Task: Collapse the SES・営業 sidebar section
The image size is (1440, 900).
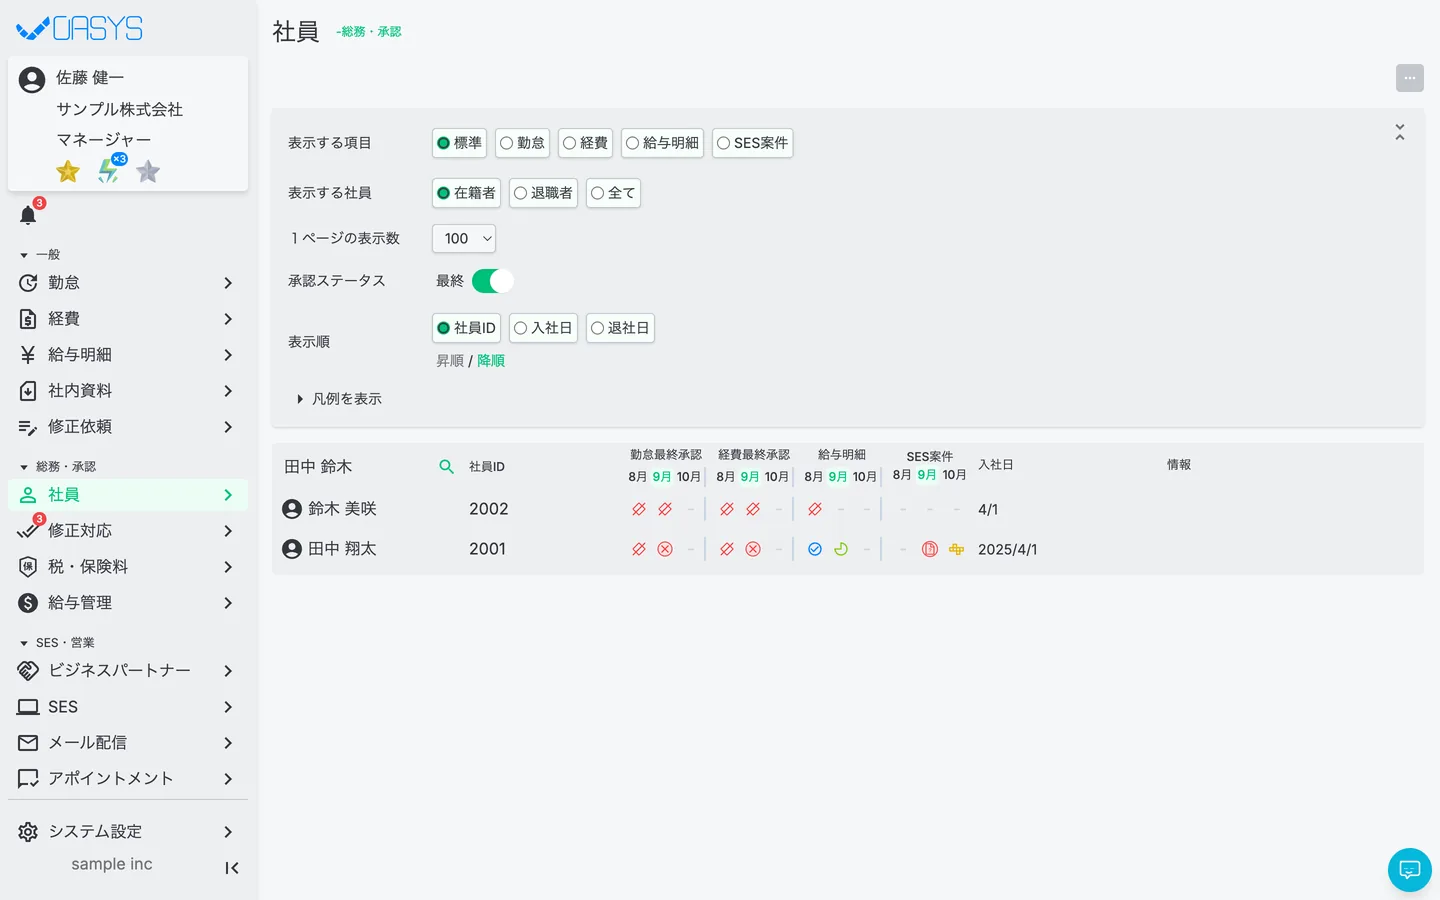Action: [57, 643]
